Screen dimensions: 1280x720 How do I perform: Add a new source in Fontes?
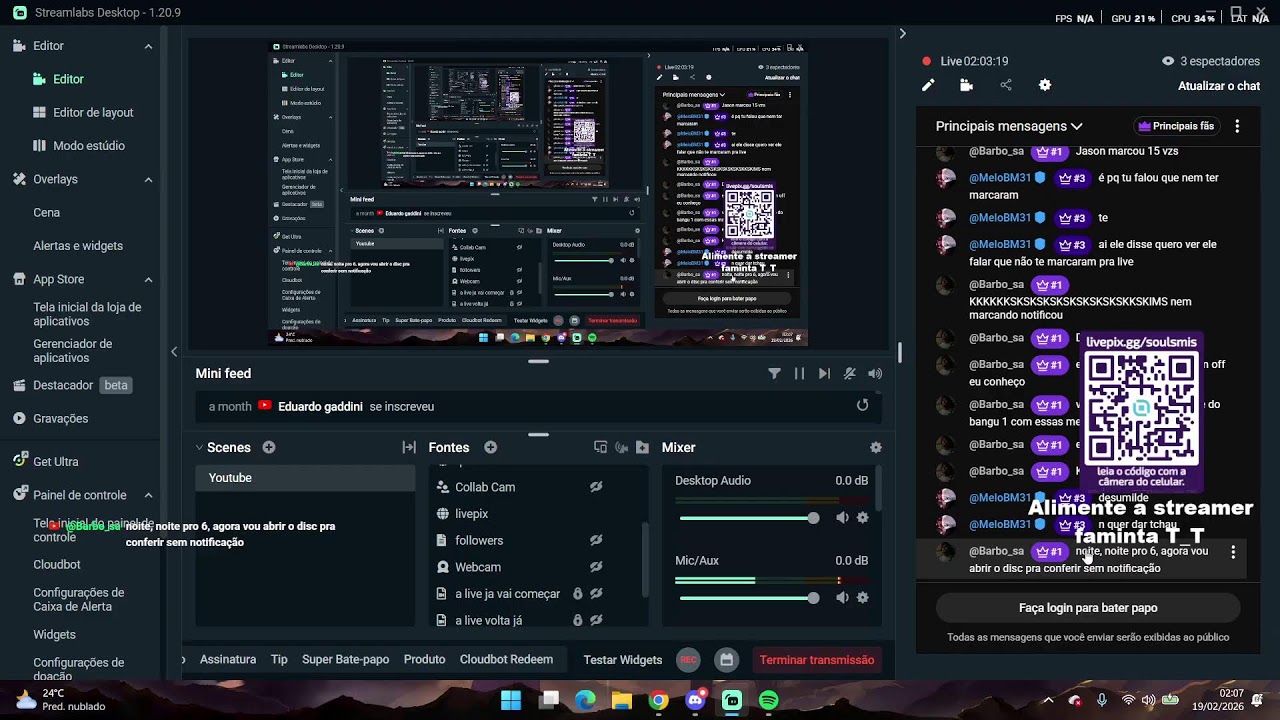point(490,447)
